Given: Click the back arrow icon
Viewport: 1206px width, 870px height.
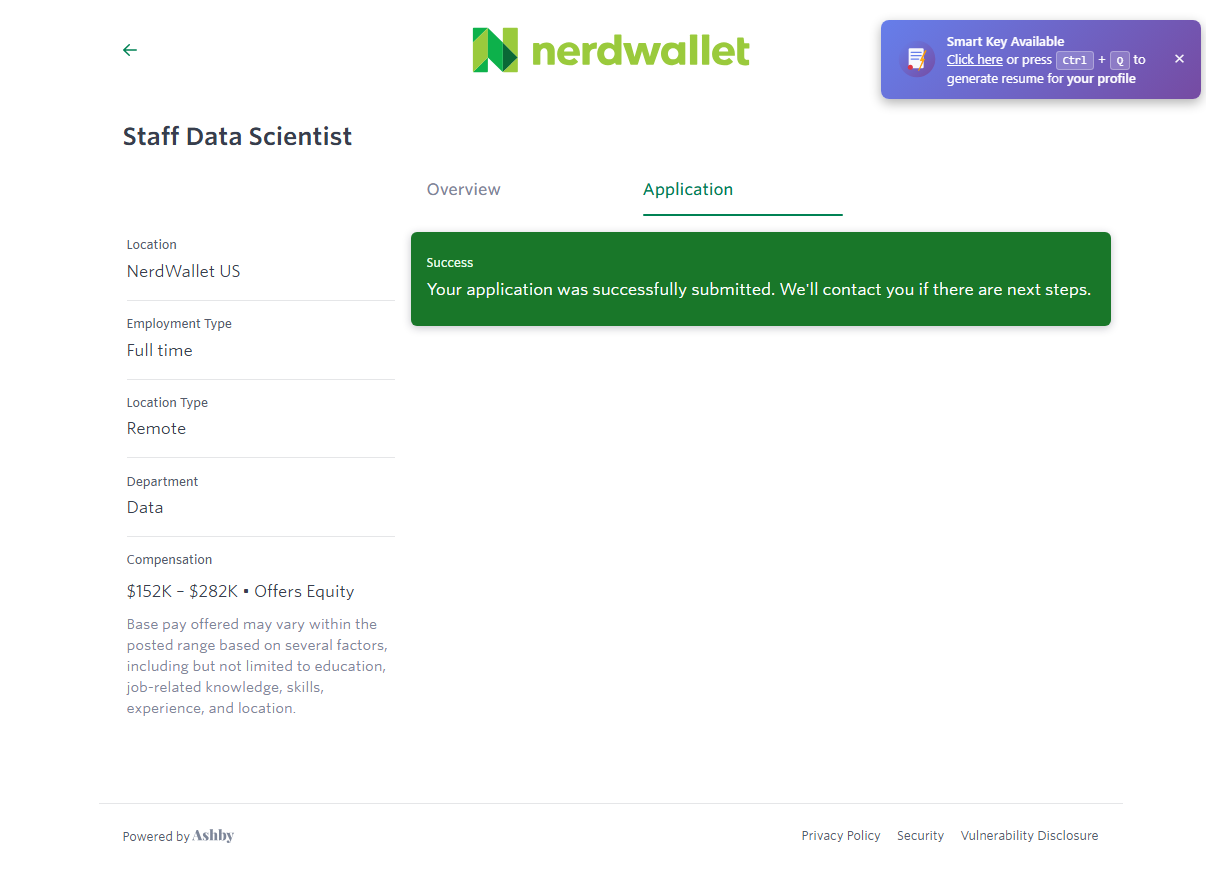Looking at the screenshot, I should (130, 50).
